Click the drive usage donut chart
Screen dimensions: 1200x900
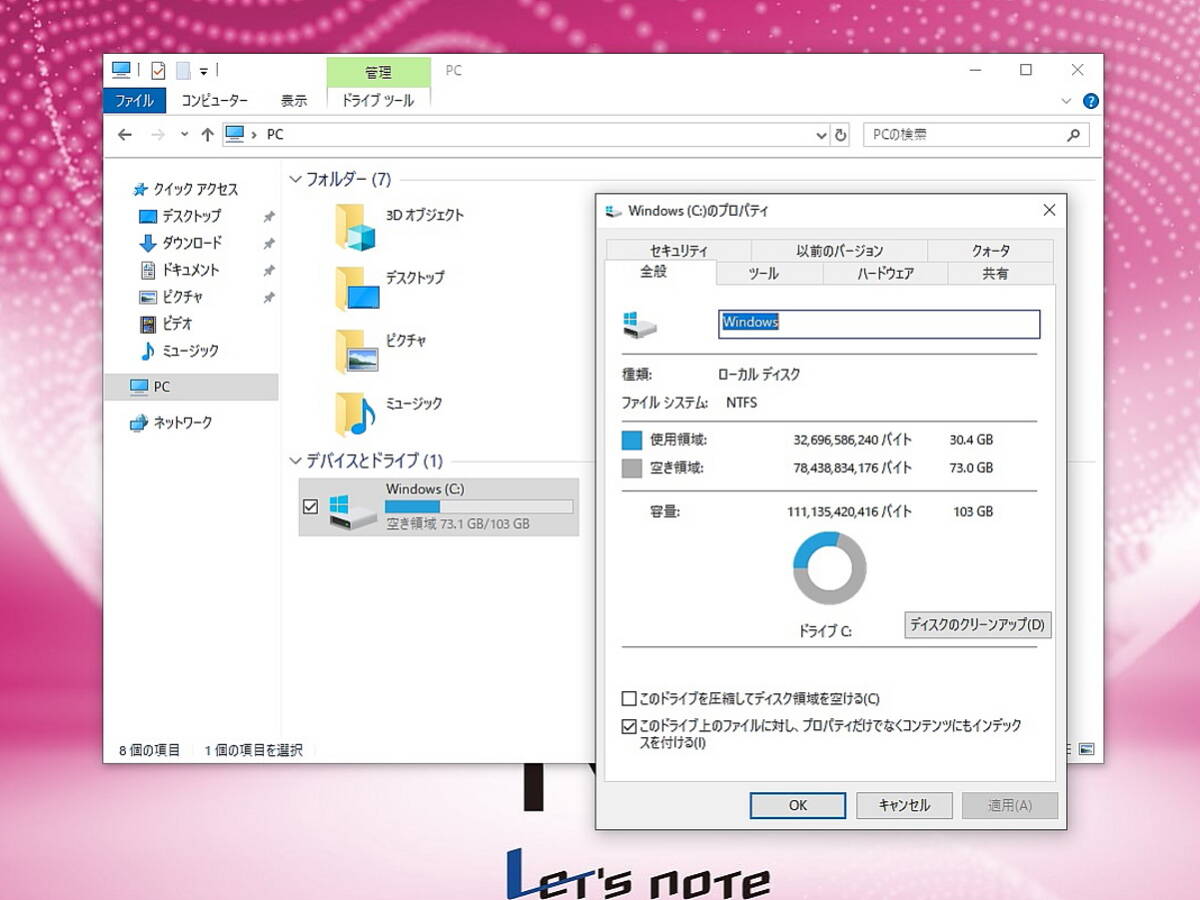pyautogui.click(x=829, y=568)
